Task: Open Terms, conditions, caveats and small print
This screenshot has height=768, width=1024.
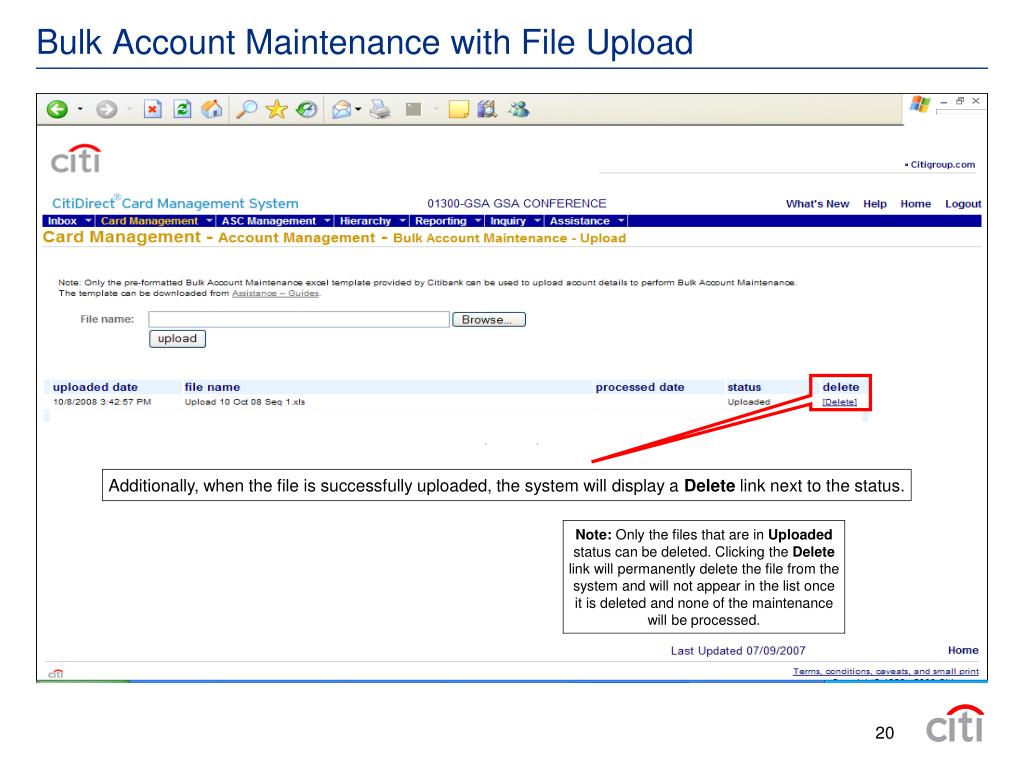Action: [x=886, y=671]
